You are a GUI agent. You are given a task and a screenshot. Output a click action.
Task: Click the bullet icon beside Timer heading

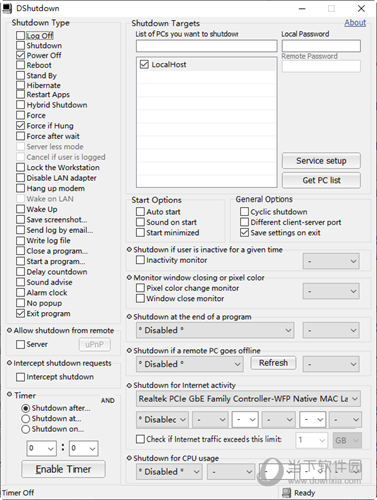(x=10, y=395)
